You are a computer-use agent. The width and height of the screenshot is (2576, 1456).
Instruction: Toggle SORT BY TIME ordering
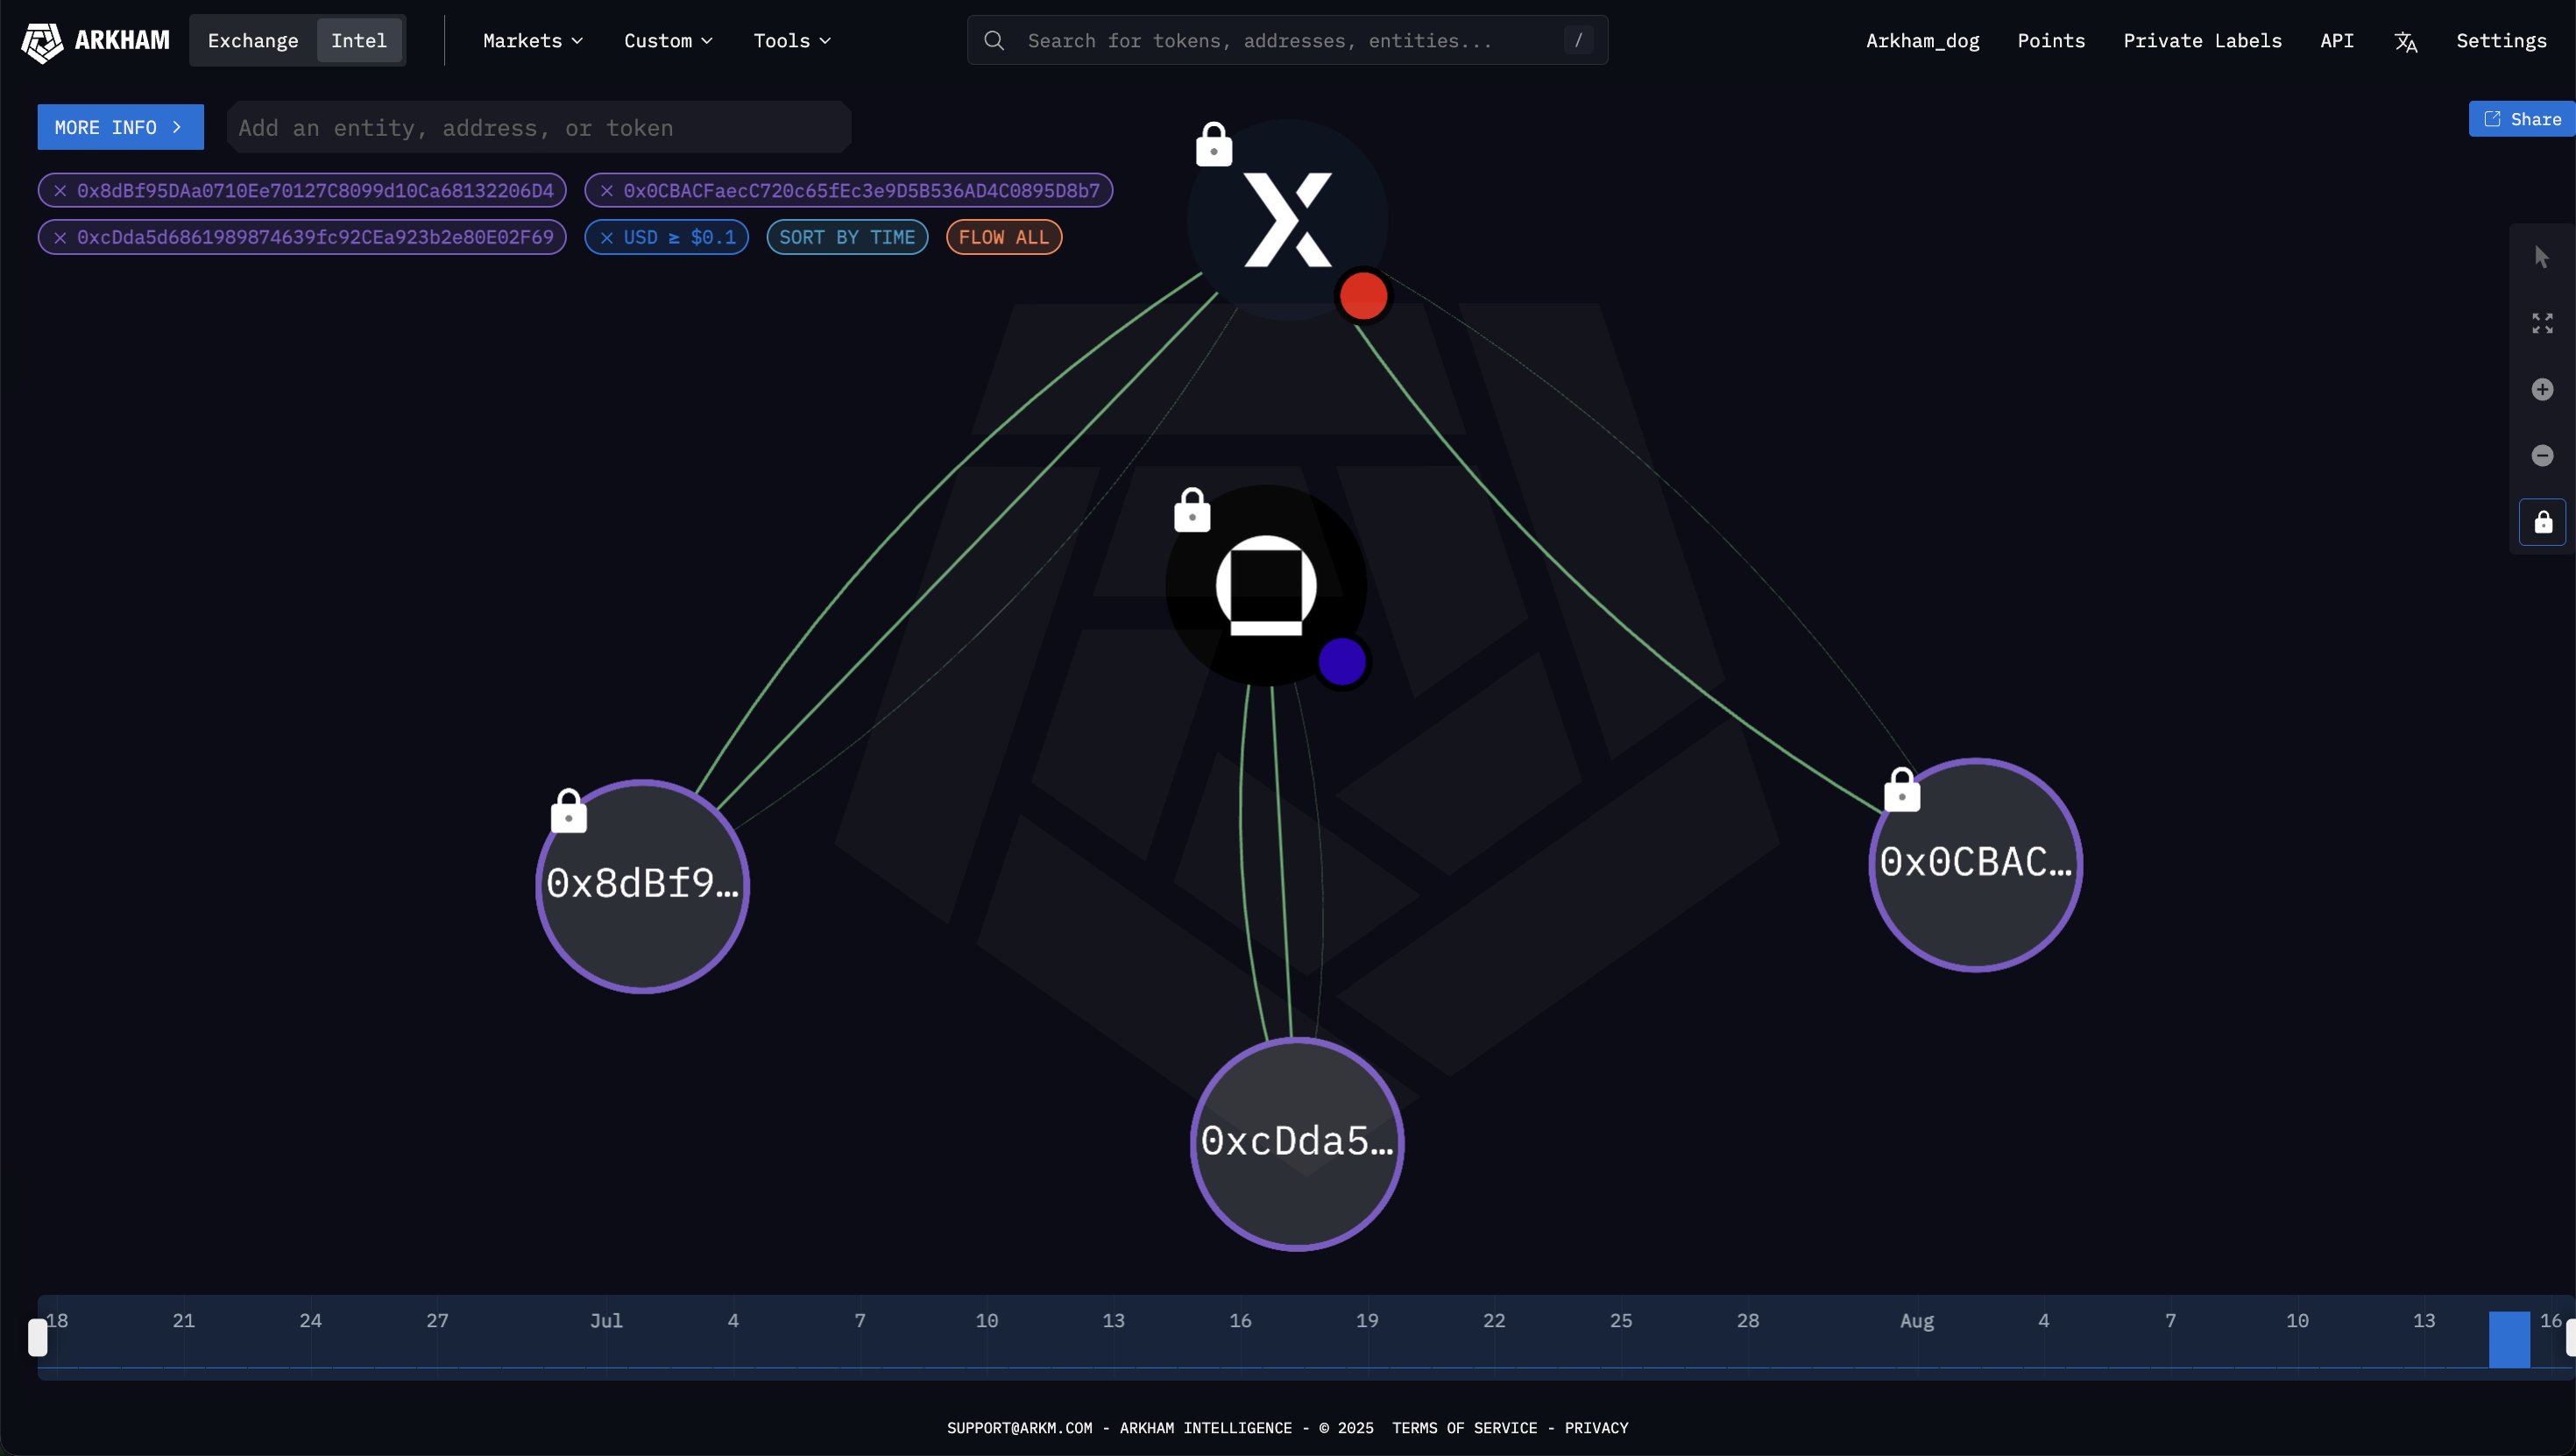tap(846, 237)
